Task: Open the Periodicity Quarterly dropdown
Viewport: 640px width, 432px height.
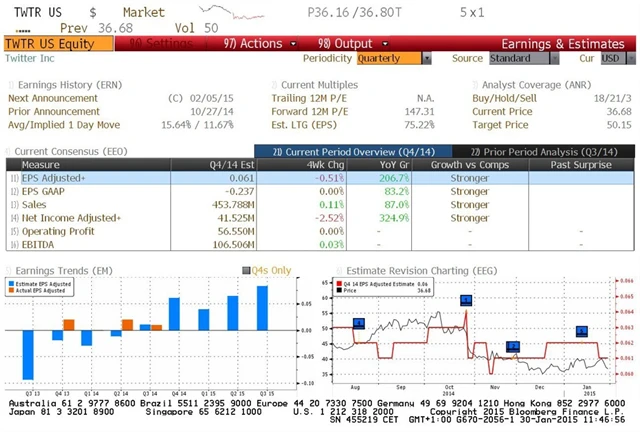Action: click(389, 58)
